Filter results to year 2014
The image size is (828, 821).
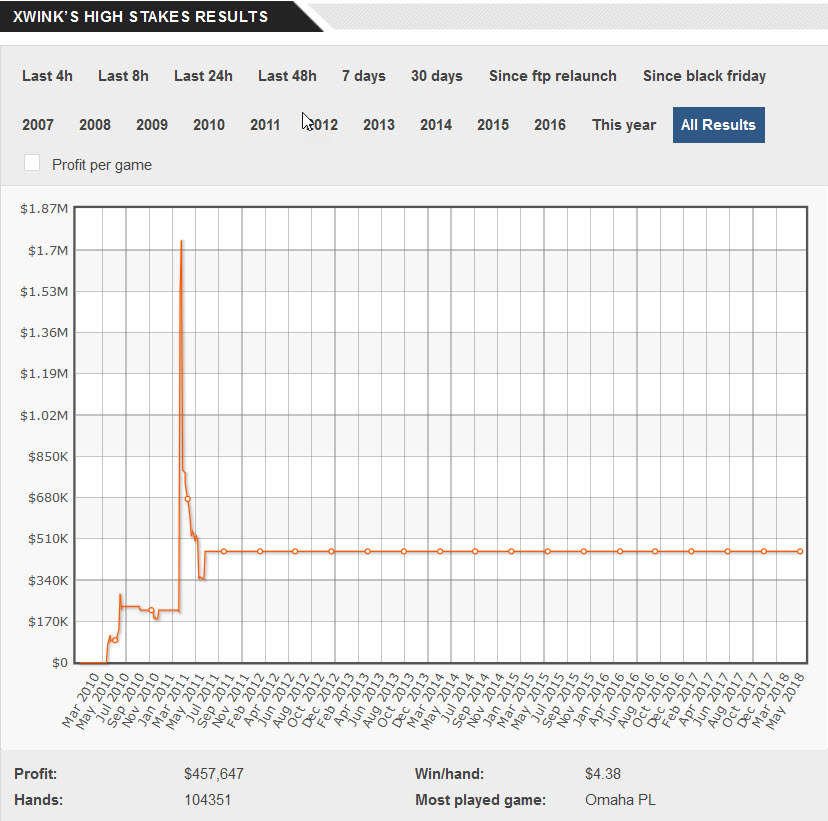(436, 125)
